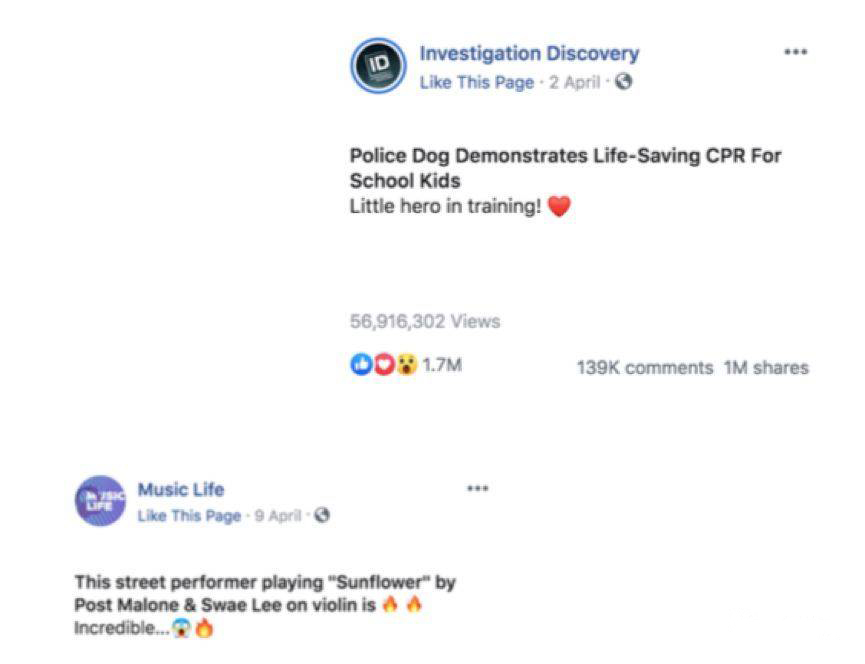
Task: Open Music Life page avatar
Action: pos(100,501)
